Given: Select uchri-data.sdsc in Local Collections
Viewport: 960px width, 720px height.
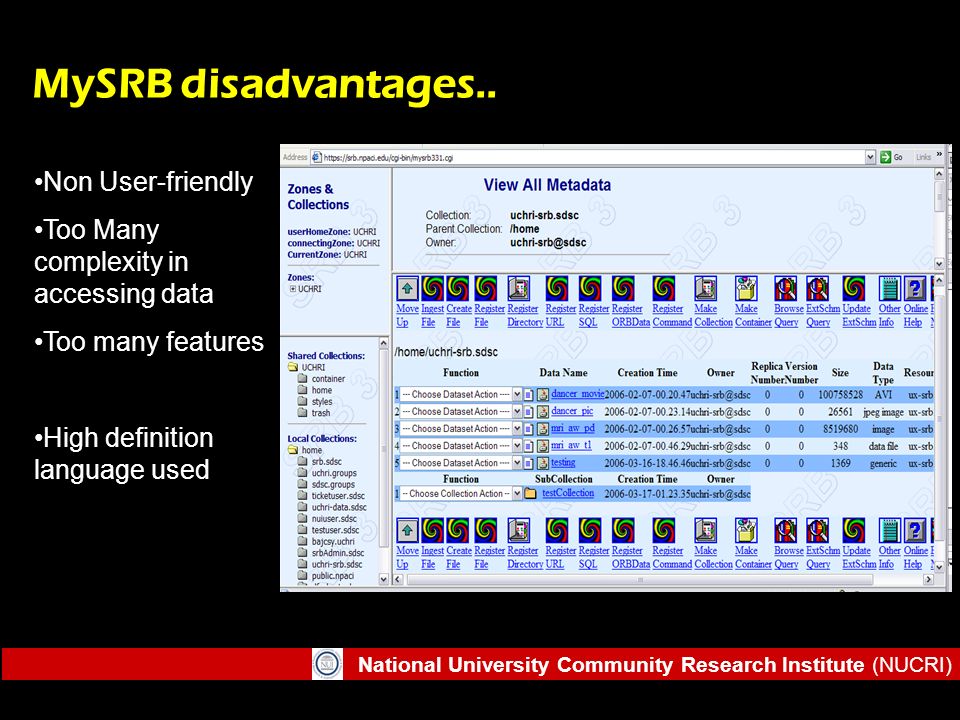Looking at the screenshot, I should point(339,508).
